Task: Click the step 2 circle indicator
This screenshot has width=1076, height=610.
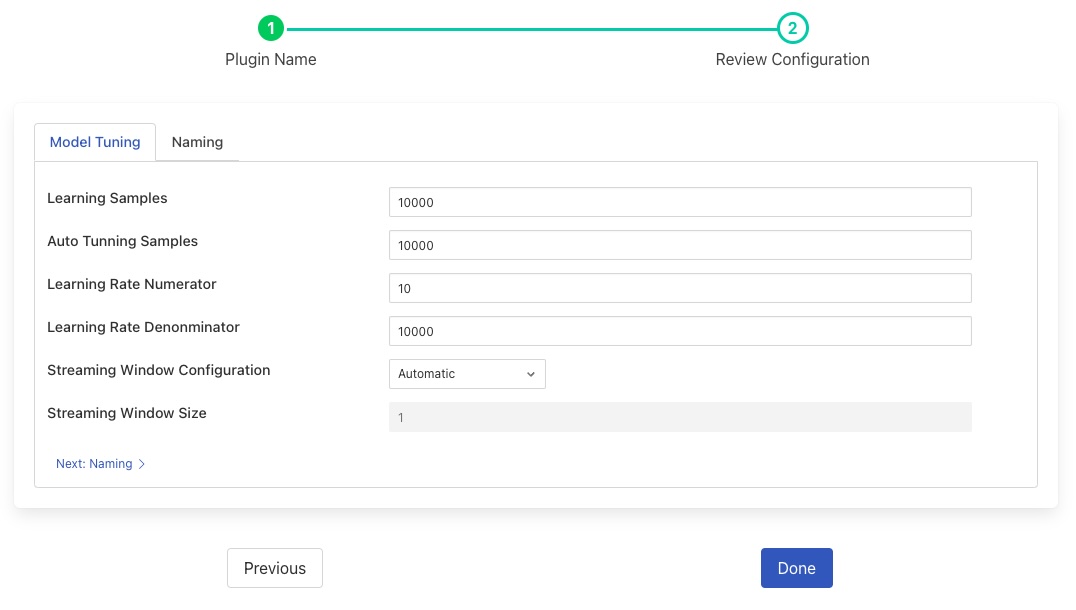Action: (792, 28)
